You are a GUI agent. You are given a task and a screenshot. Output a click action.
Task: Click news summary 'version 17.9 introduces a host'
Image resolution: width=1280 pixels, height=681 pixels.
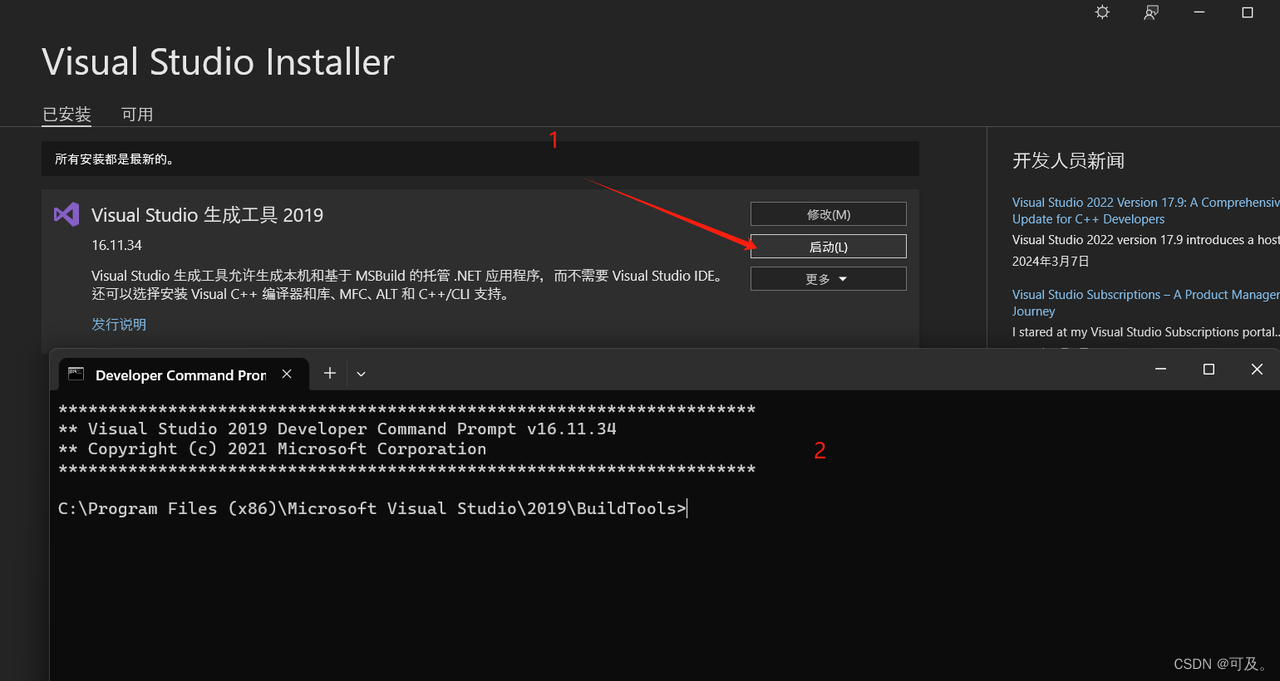[1146, 240]
